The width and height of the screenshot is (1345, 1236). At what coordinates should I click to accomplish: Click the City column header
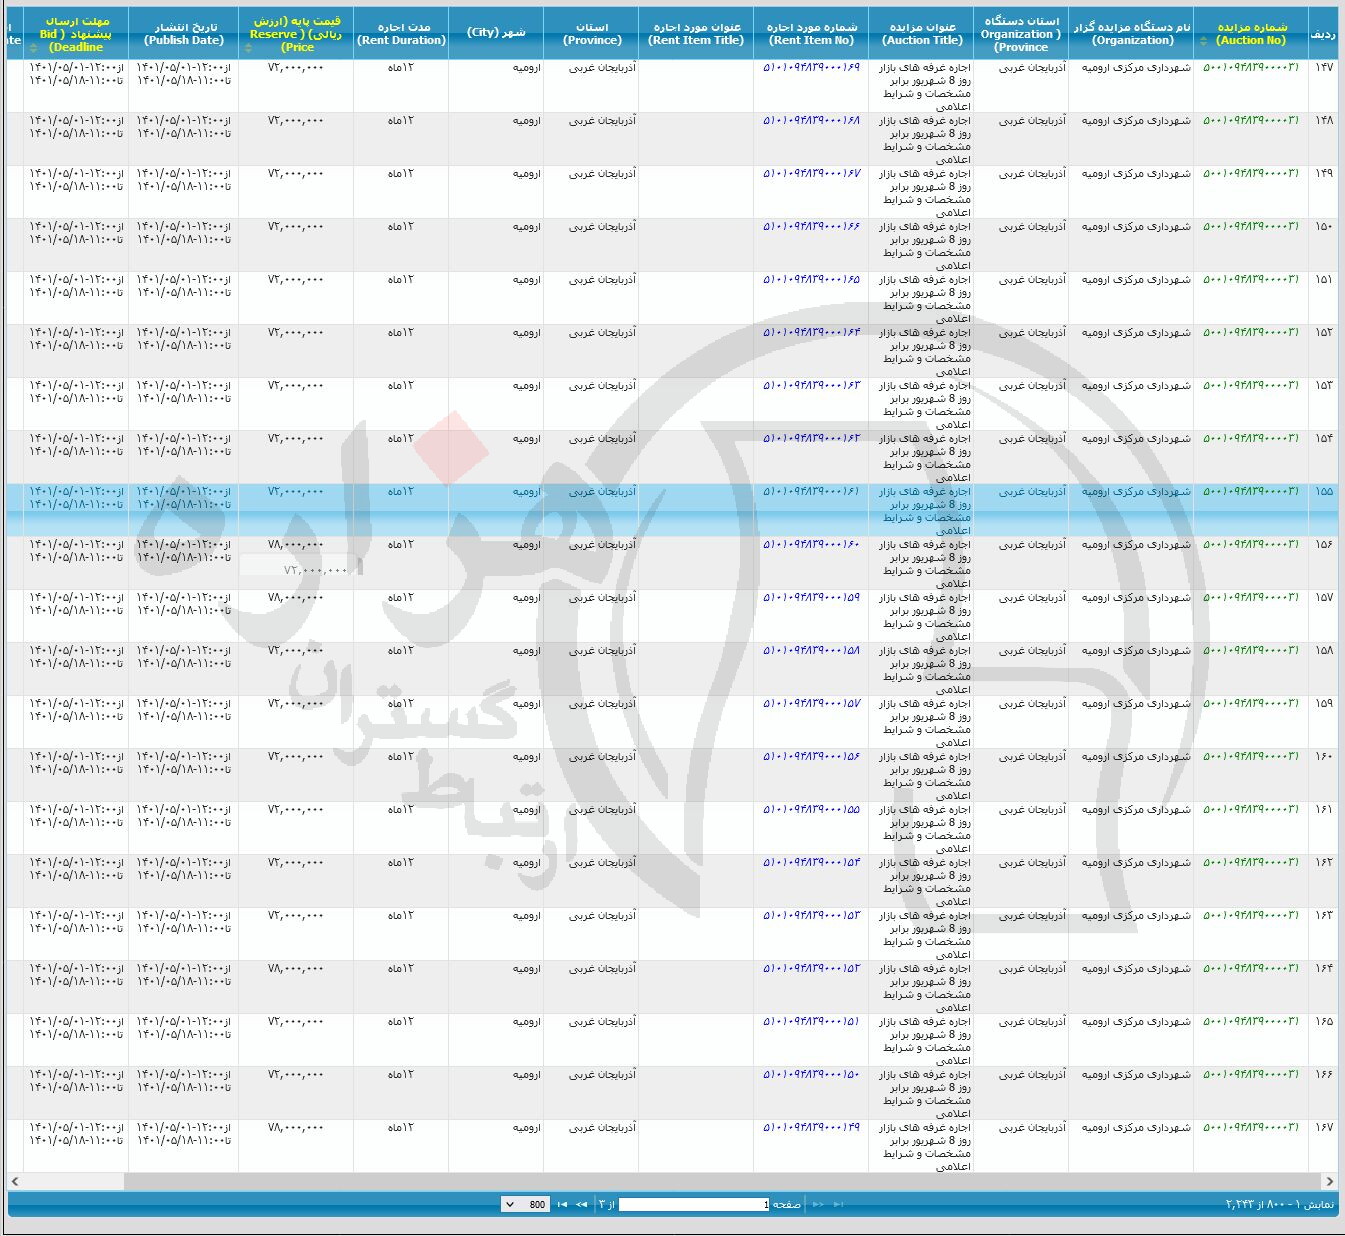coord(496,33)
